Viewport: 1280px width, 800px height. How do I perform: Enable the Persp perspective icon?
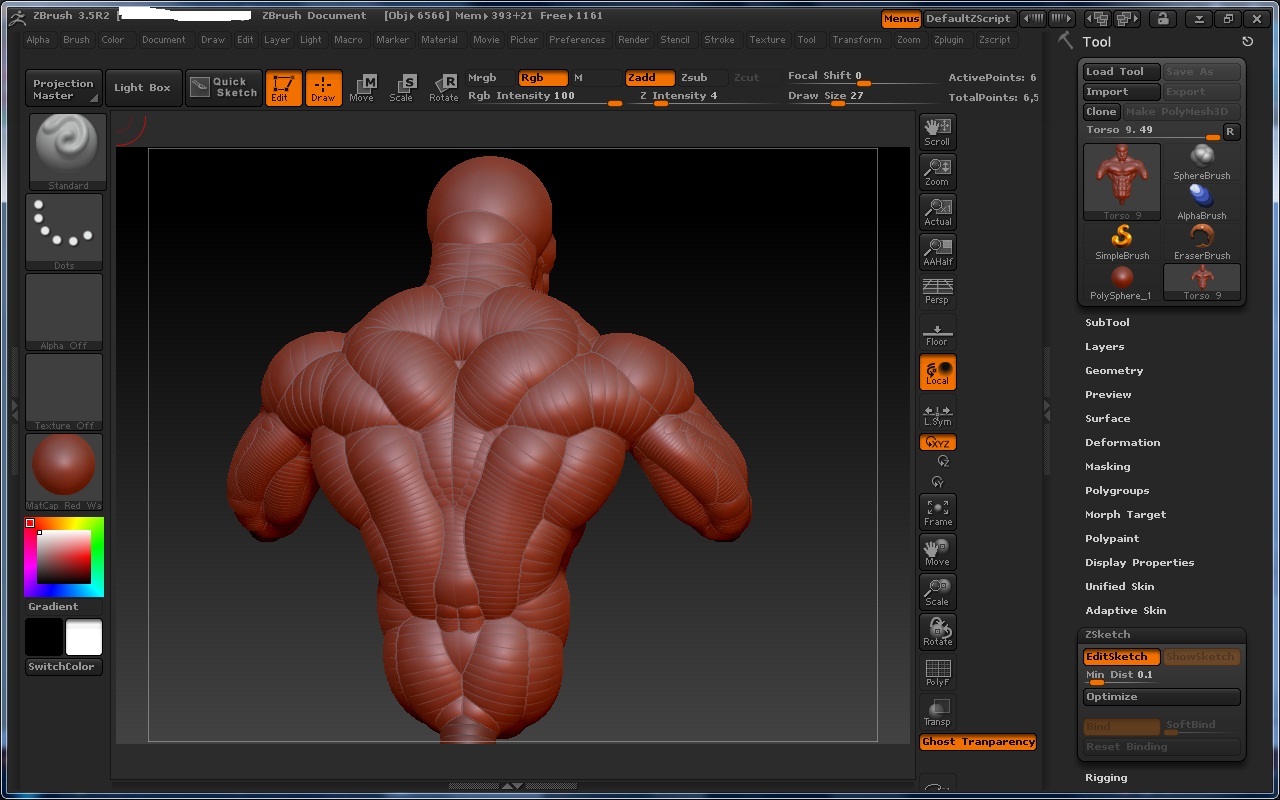point(937,291)
